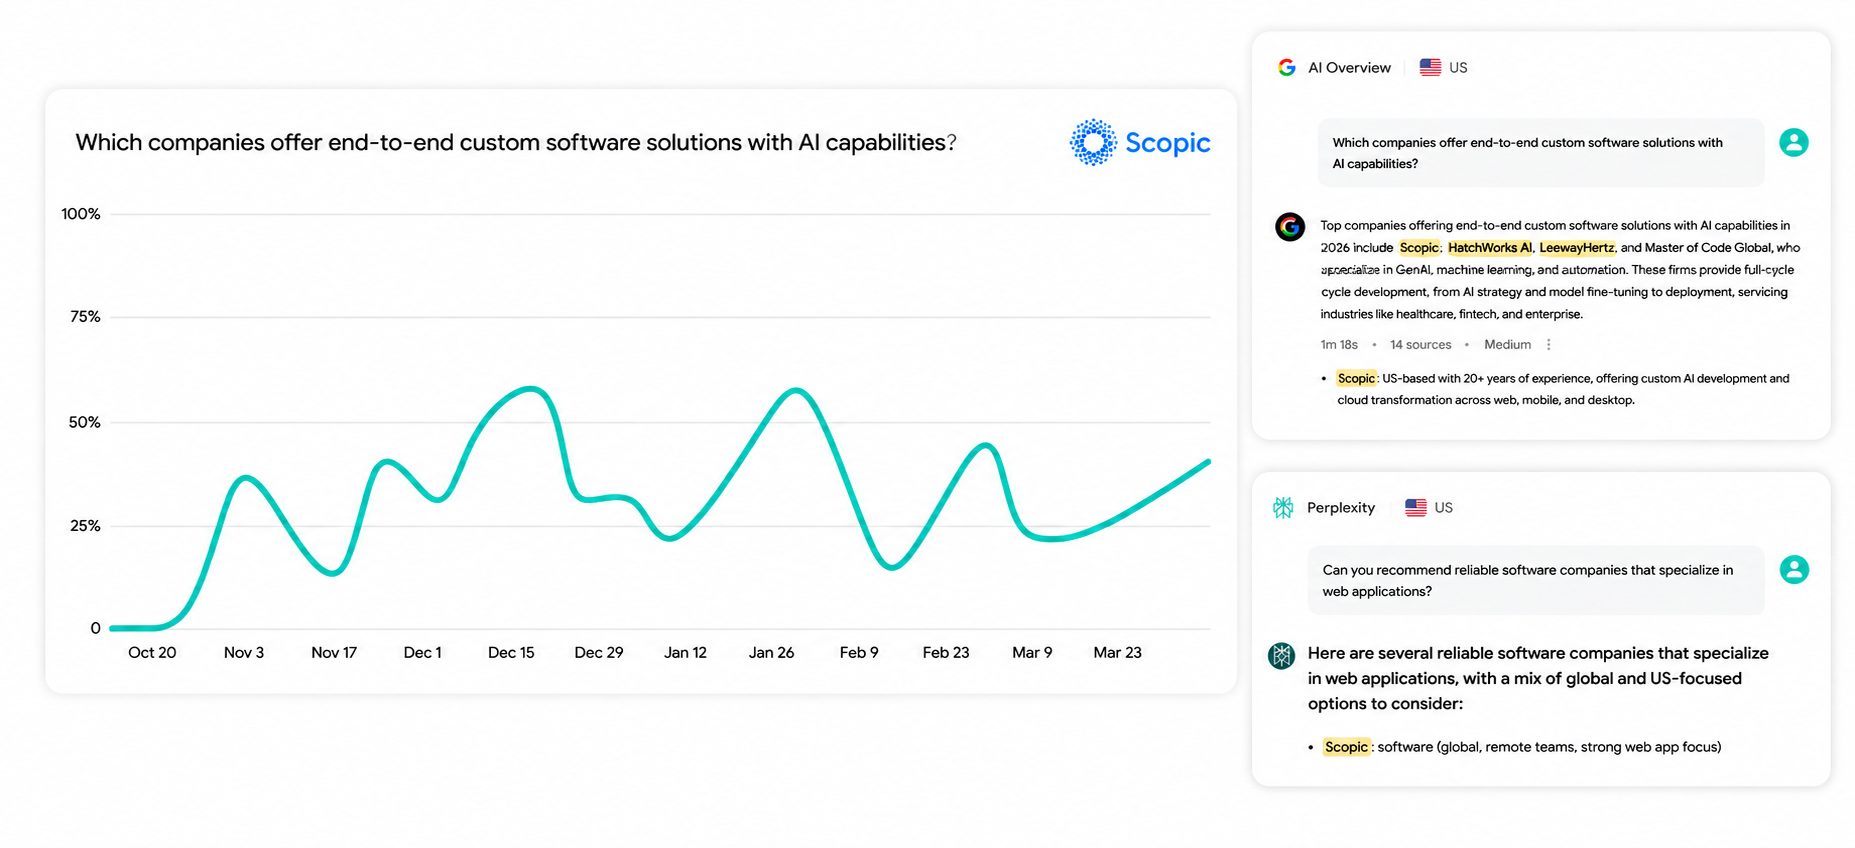Click the user avatar beside the AI capabilities question
This screenshot has height=848, width=1855.
(x=1794, y=142)
